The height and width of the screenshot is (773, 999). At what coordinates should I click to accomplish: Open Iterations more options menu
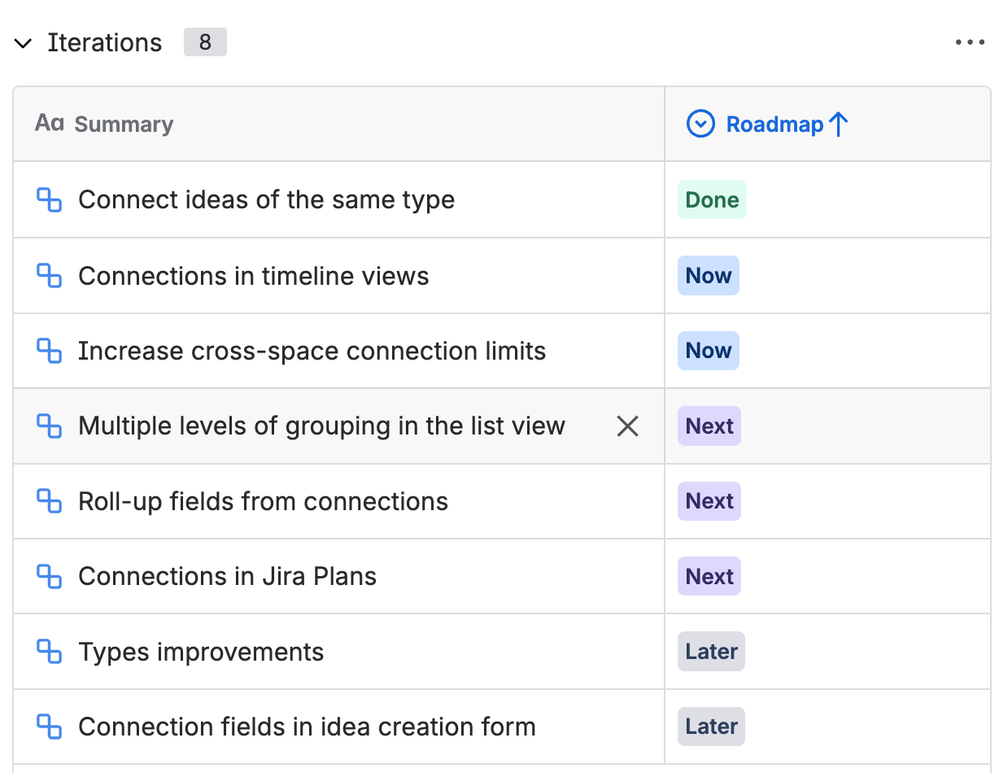(969, 43)
